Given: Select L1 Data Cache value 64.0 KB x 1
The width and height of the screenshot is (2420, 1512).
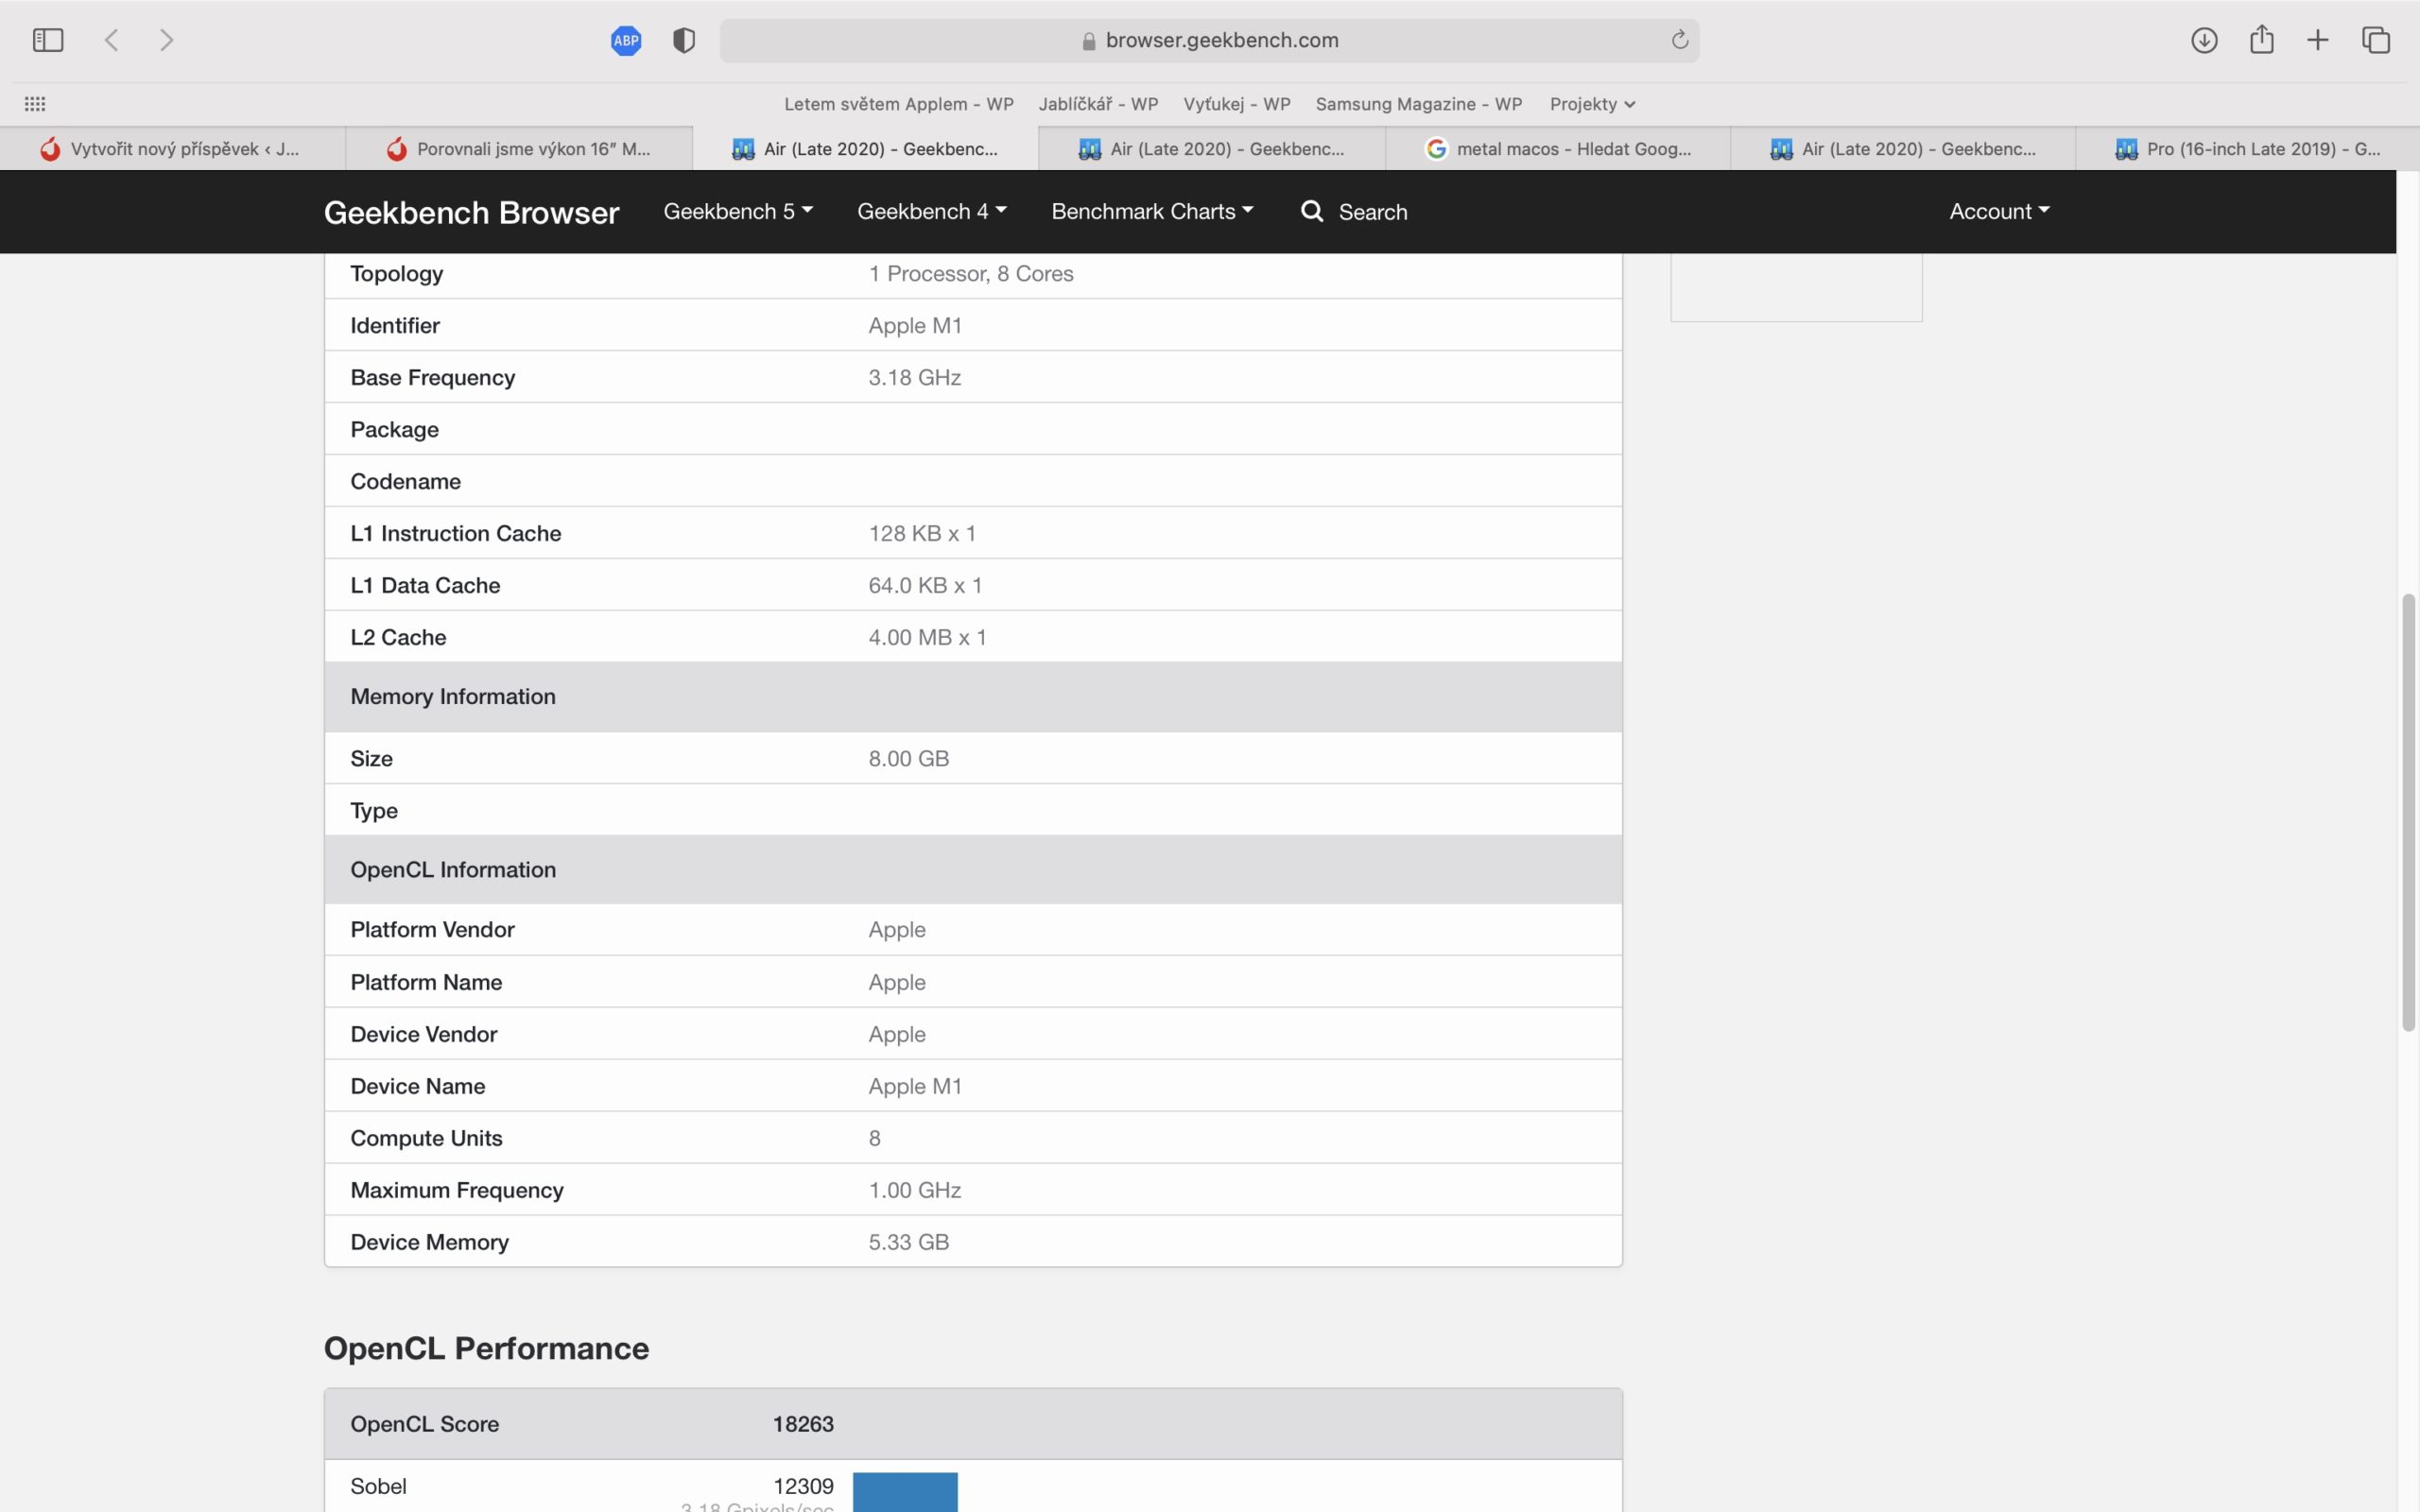Looking at the screenshot, I should [925, 585].
